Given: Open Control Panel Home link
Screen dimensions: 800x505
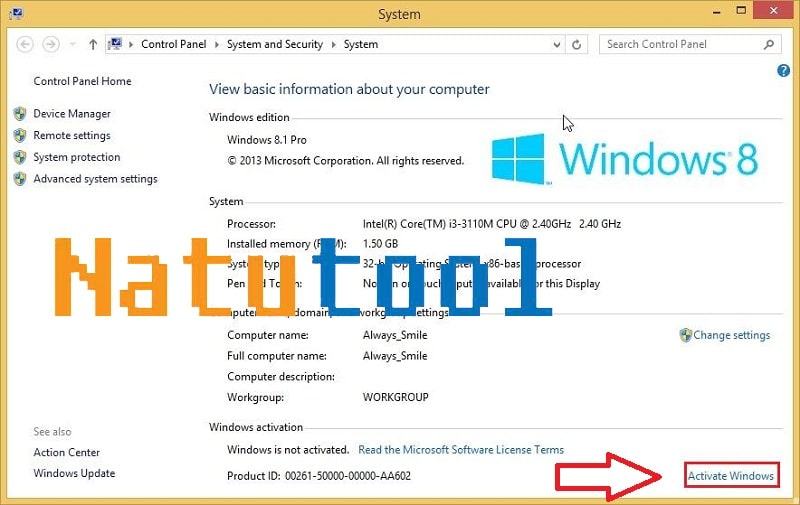Looking at the screenshot, I should click(82, 81).
